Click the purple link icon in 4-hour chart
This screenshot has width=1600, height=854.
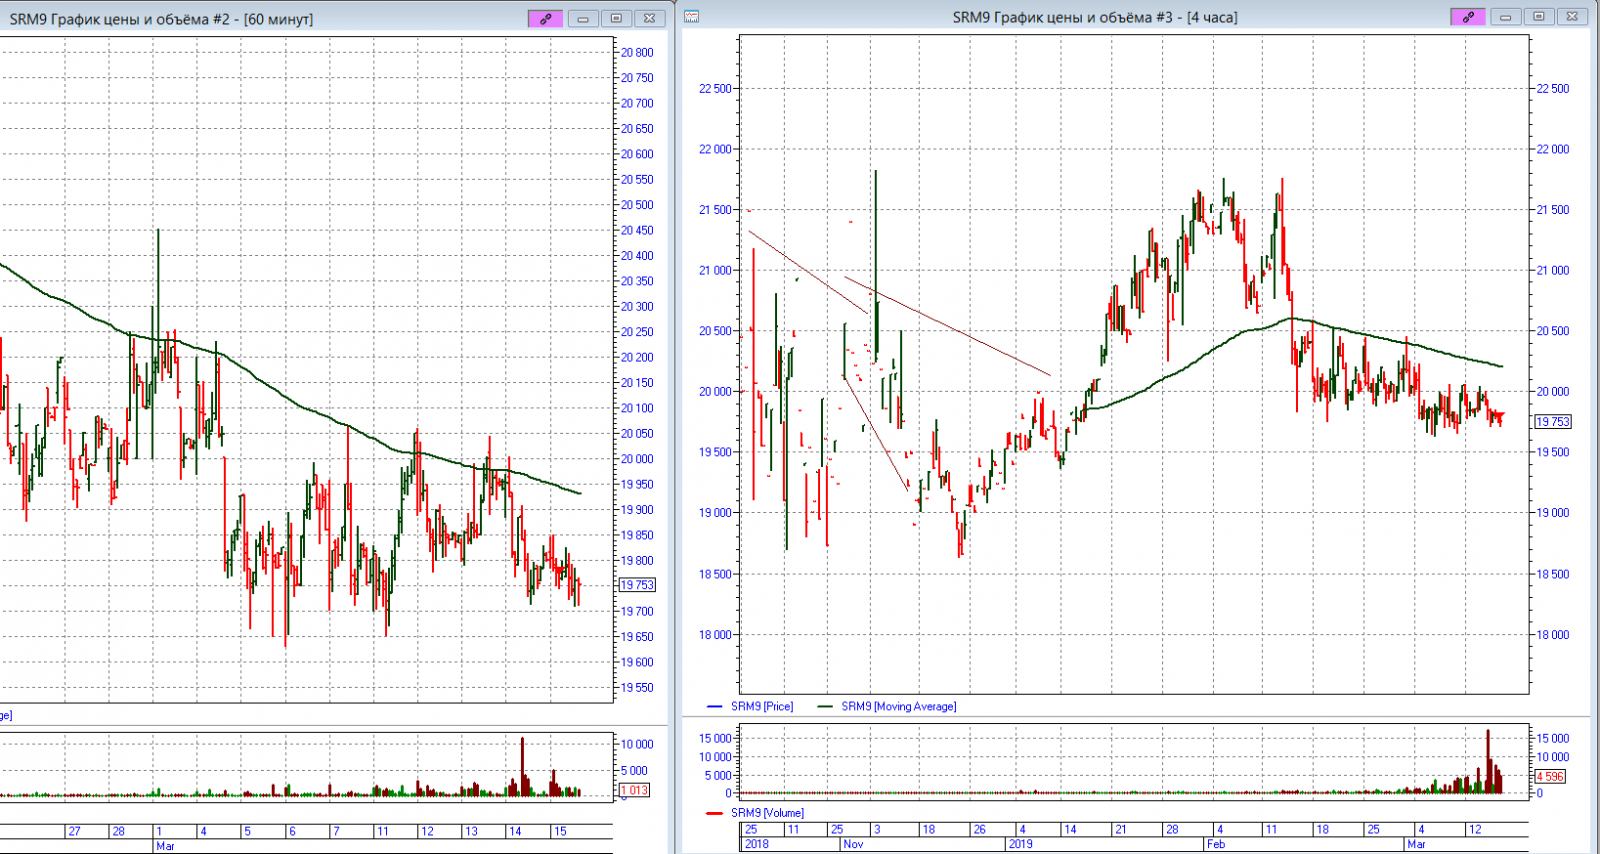pos(1467,17)
